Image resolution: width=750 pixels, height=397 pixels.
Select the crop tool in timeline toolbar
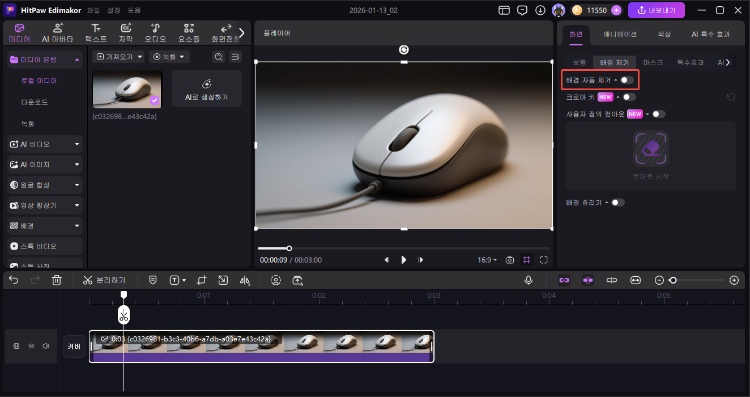point(201,280)
